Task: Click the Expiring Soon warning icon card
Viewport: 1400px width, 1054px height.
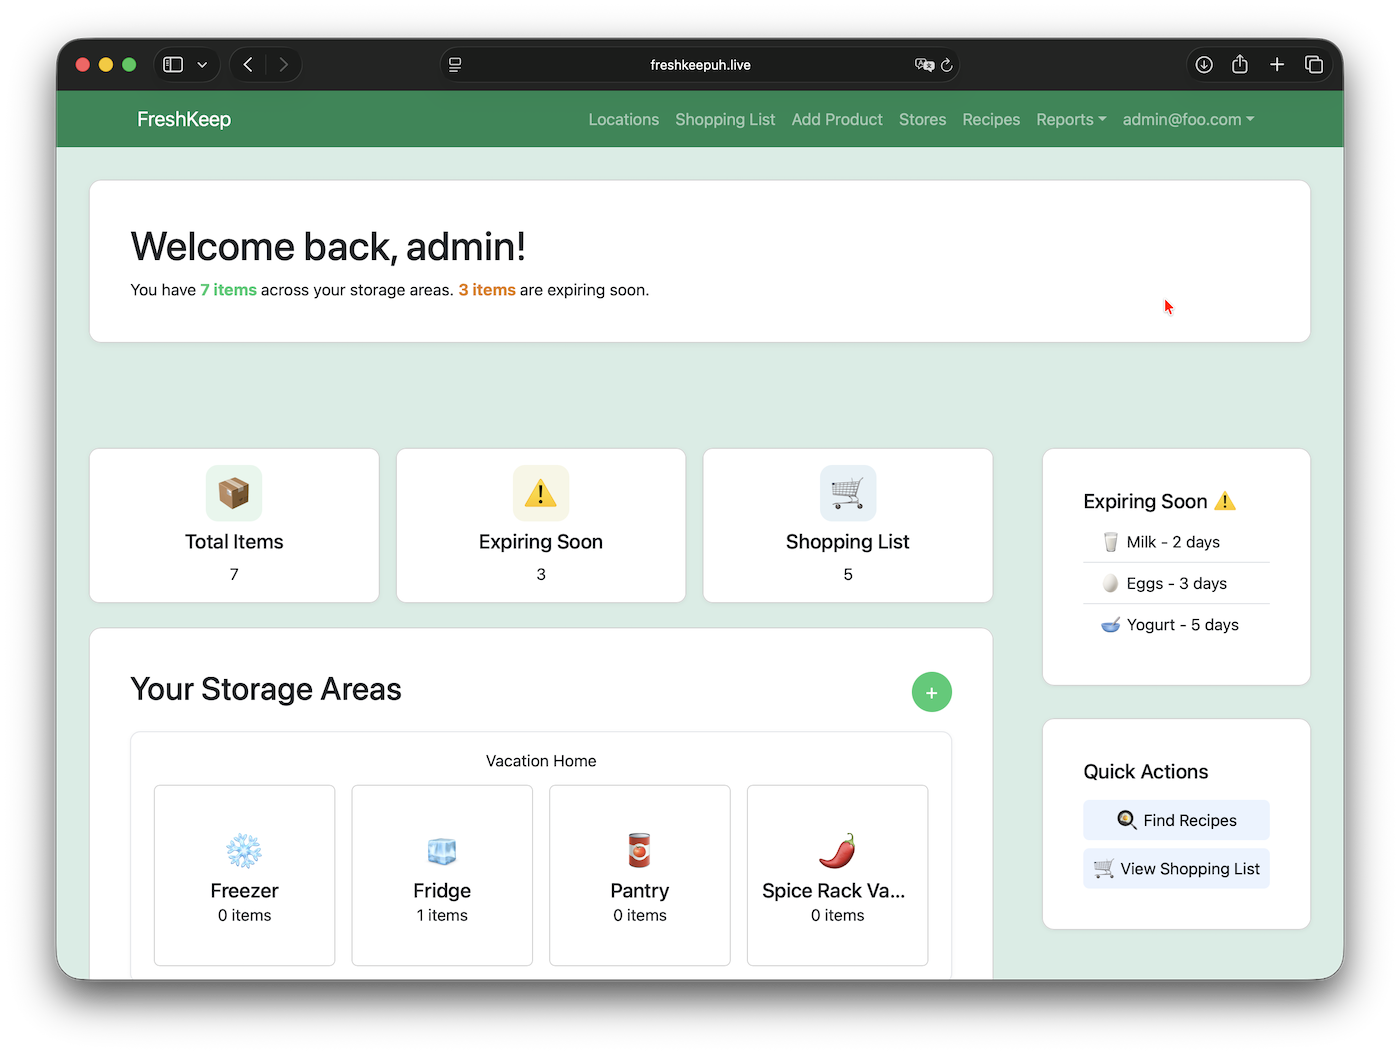Action: click(541, 493)
